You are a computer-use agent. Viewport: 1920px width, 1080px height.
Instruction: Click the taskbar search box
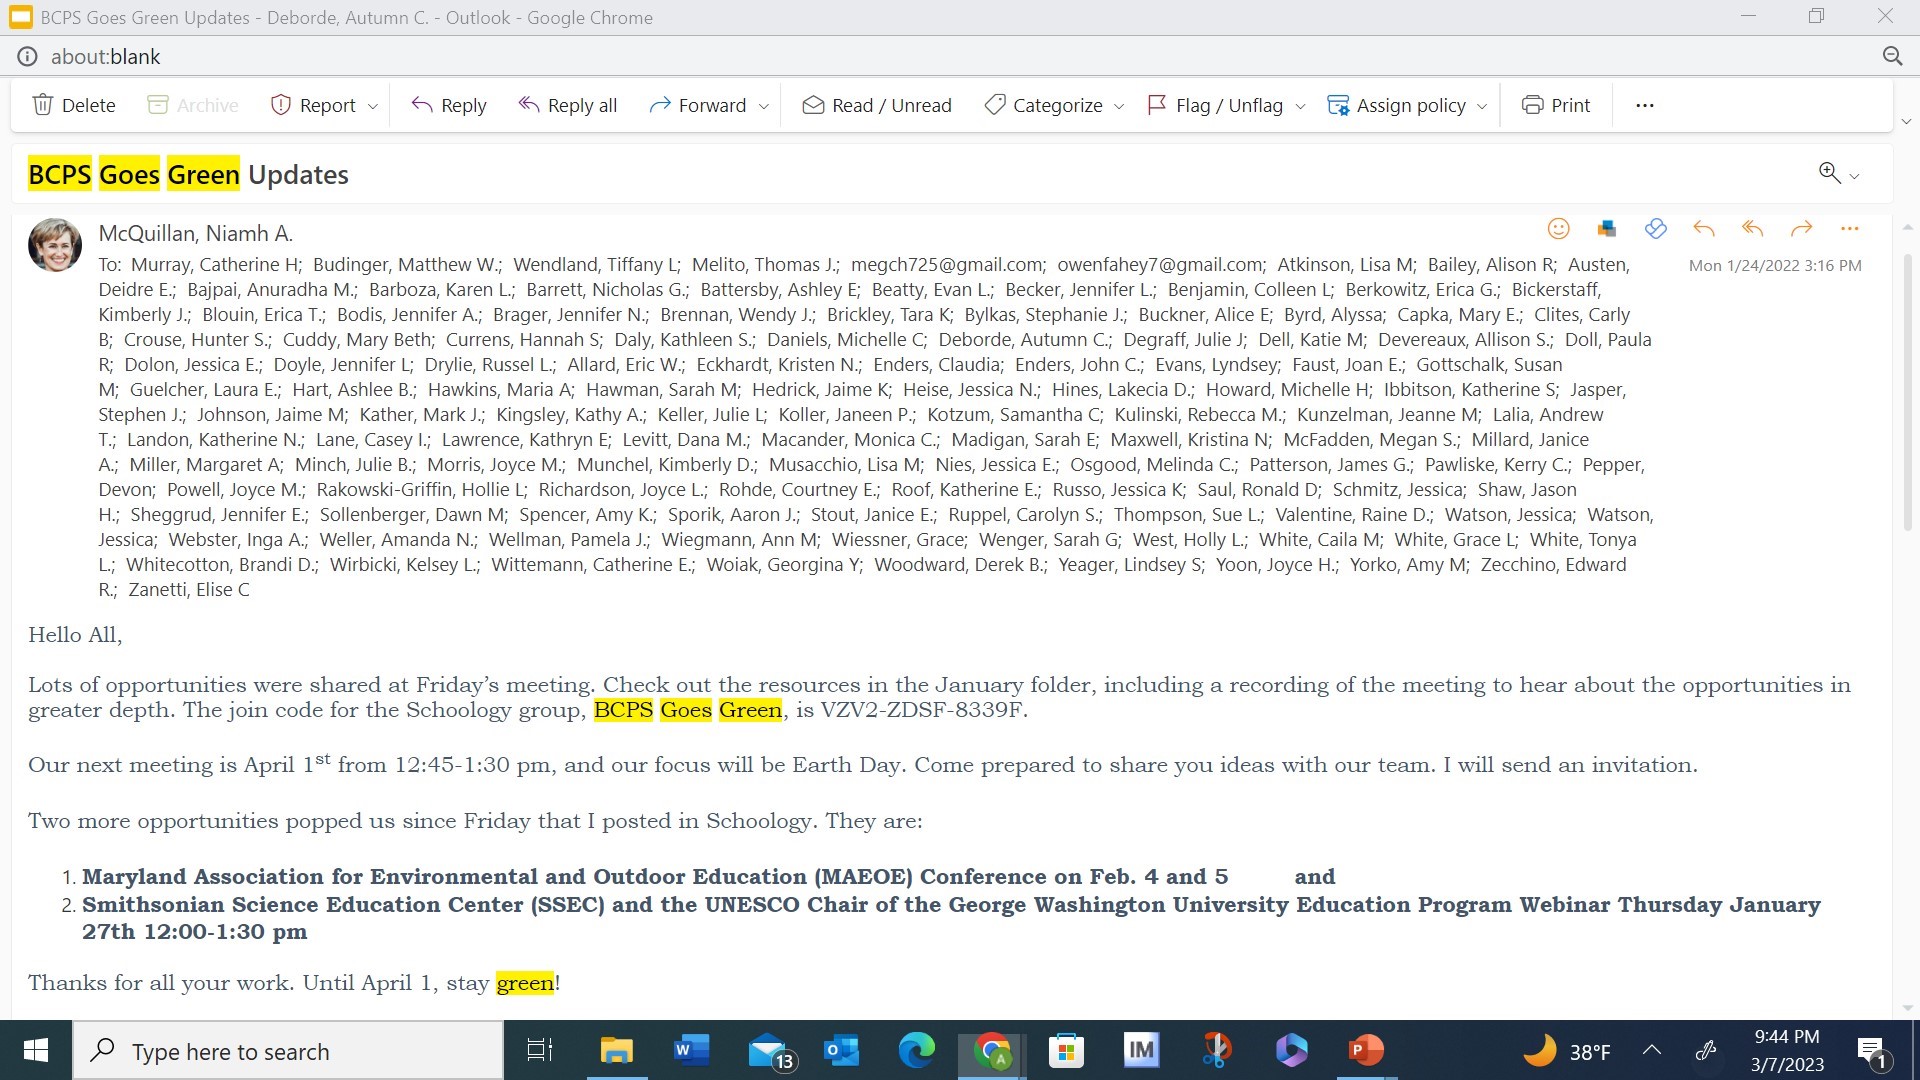tap(288, 1051)
